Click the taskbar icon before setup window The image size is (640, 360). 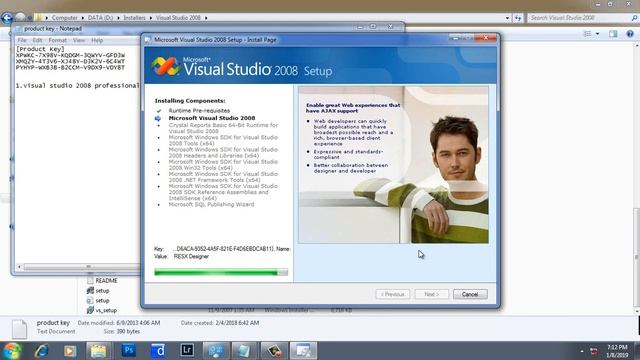pos(274,351)
